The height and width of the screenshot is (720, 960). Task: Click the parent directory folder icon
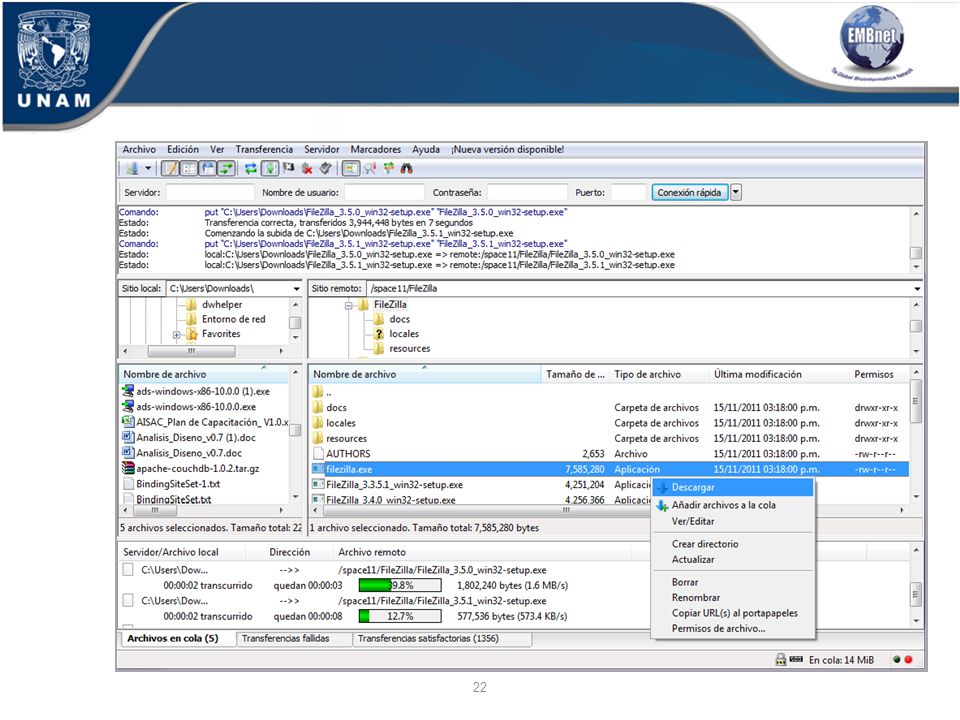coord(318,392)
